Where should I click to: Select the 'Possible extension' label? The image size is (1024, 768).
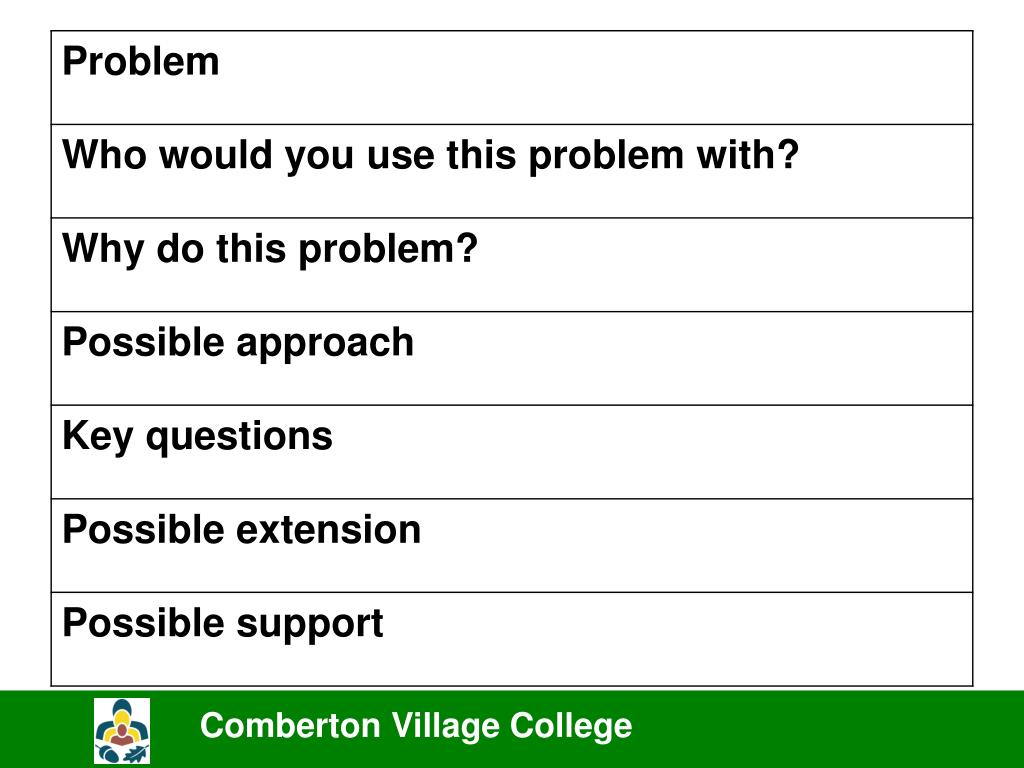(x=241, y=530)
